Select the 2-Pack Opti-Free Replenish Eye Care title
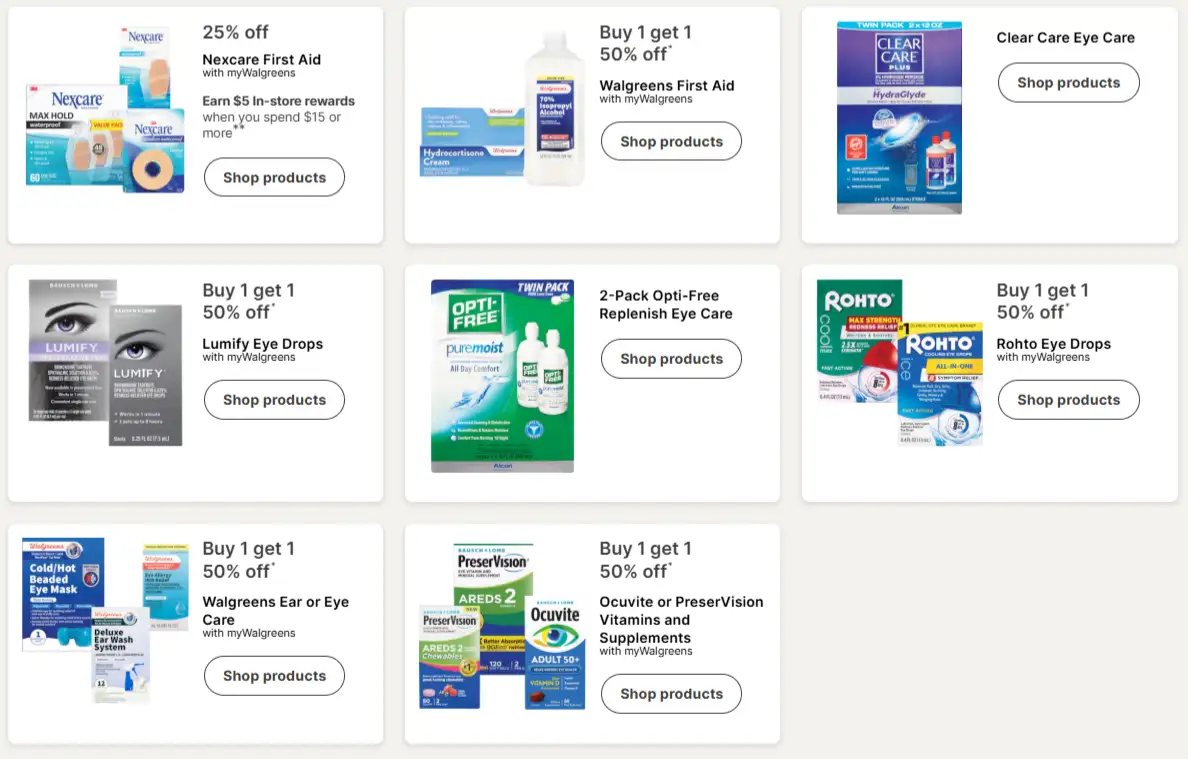Viewport: 1188px width, 759px height. pos(665,304)
